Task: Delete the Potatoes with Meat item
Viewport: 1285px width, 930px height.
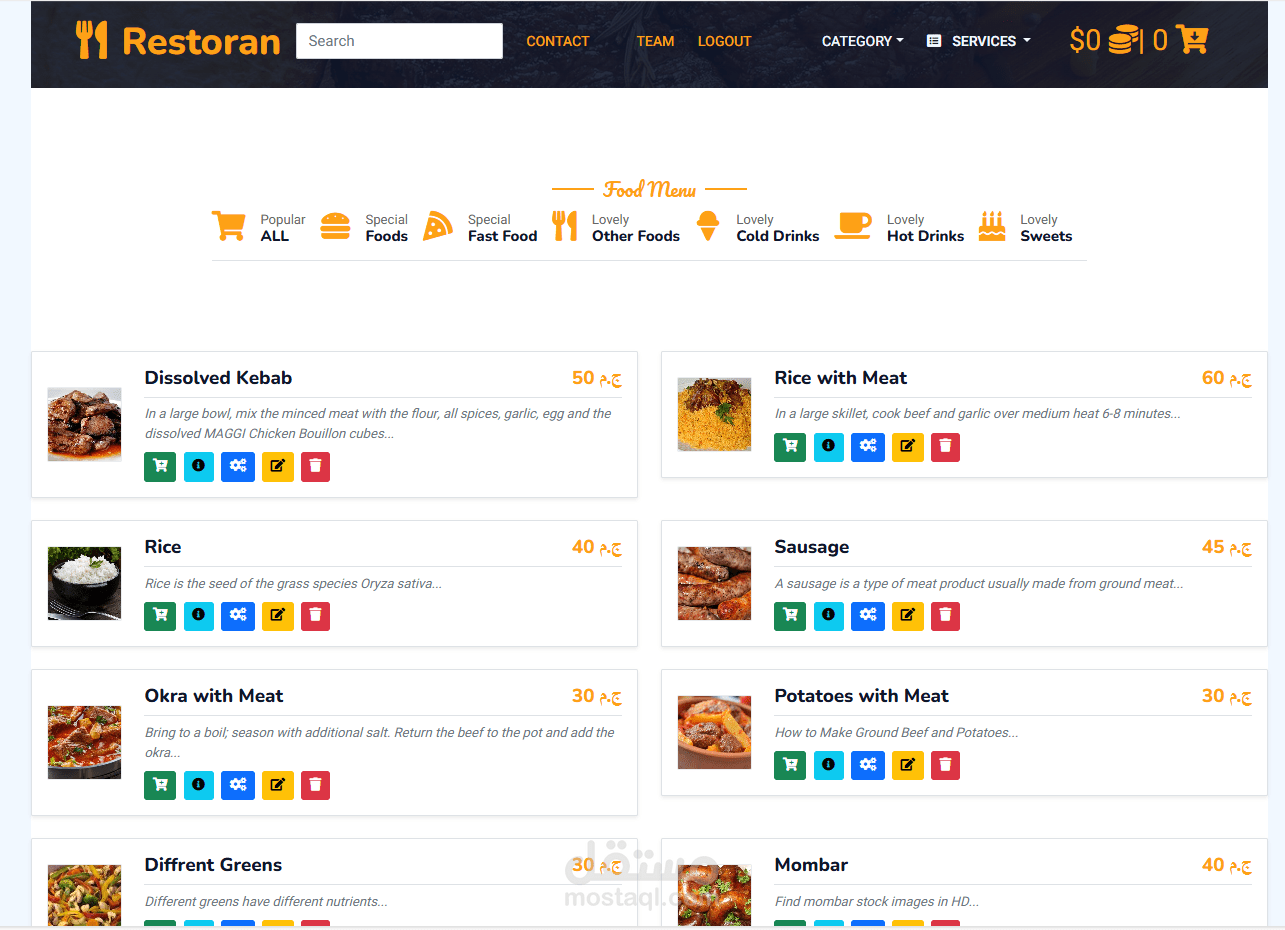Action: click(x=946, y=765)
